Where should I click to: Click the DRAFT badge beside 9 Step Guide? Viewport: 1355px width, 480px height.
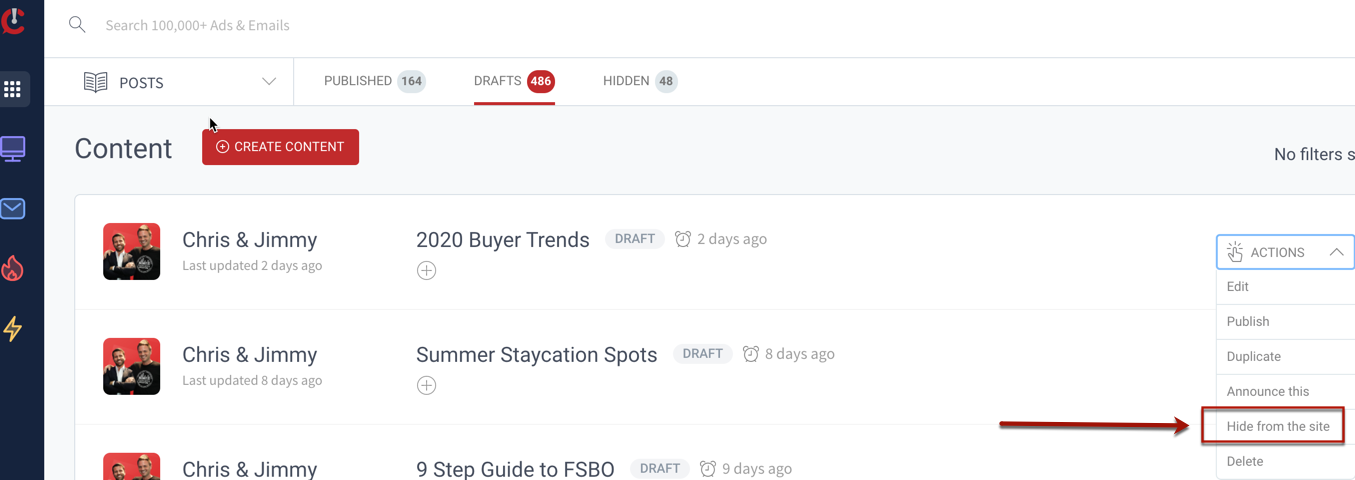(x=660, y=468)
